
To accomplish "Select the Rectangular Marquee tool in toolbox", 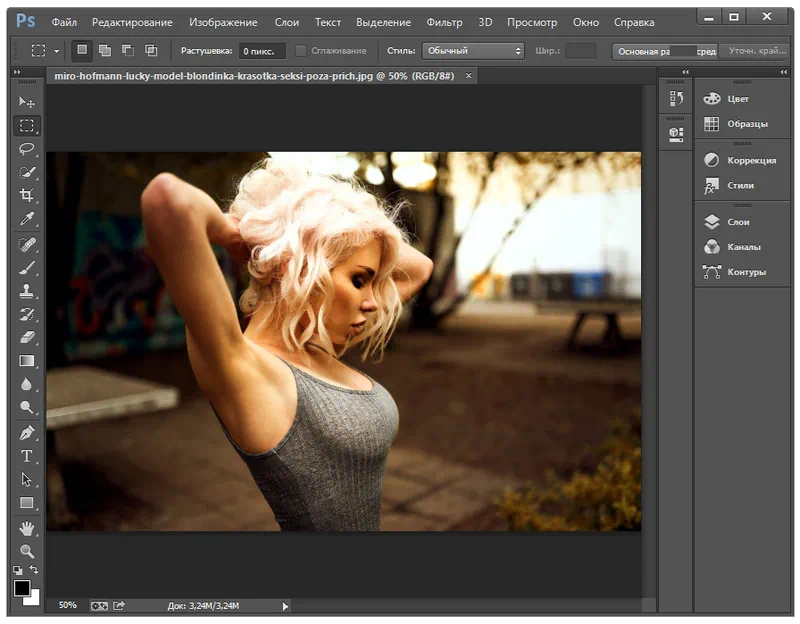I will point(27,126).
